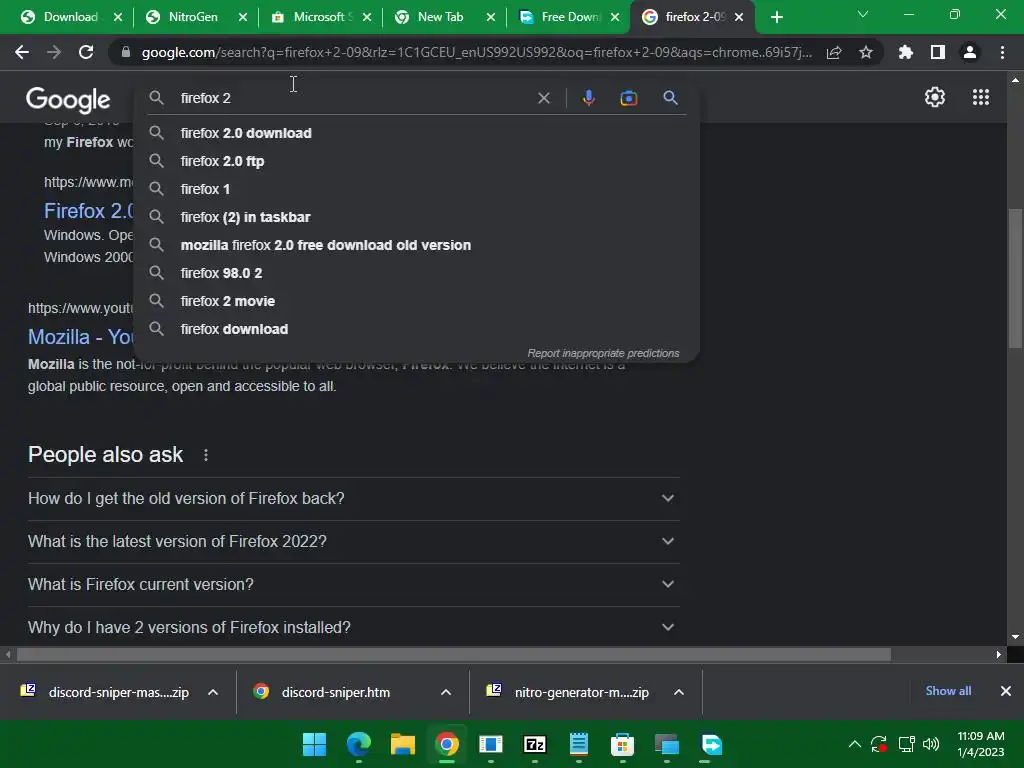Screen dimensions: 1024x768
Task: Submit search using the magnifier button
Action: (x=670, y=98)
